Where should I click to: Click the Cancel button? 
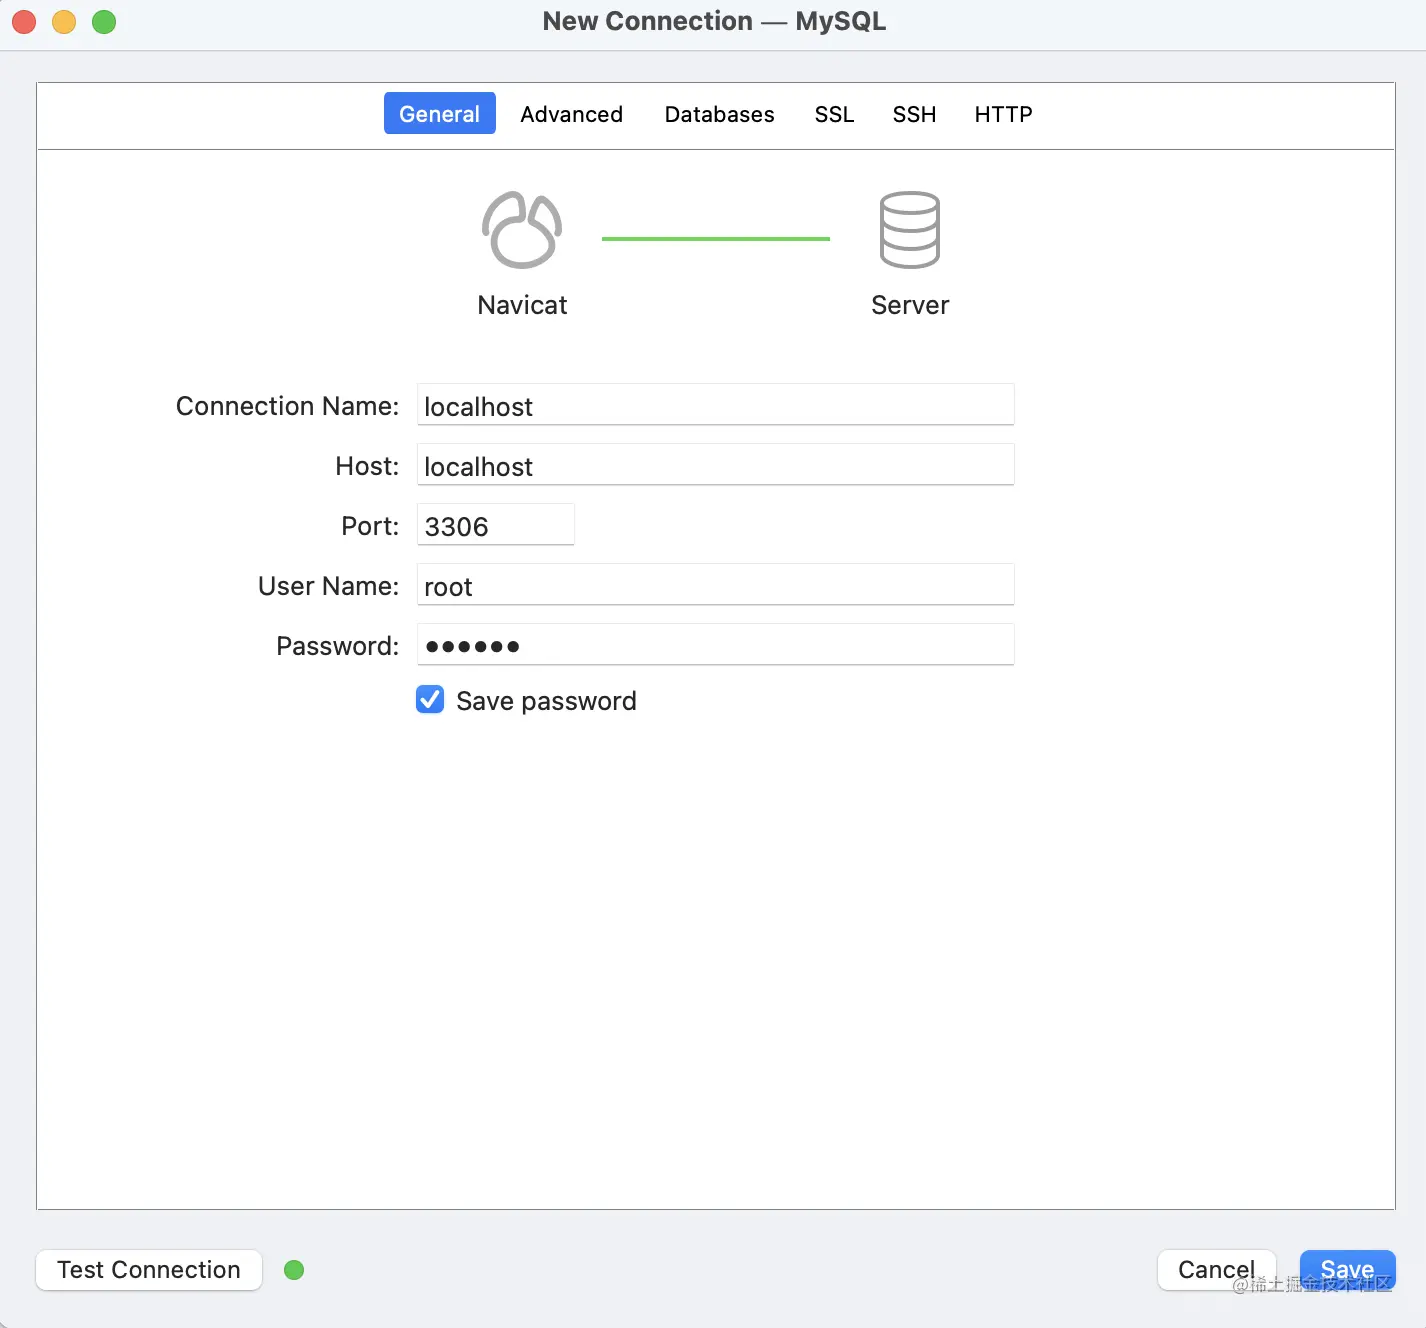(1217, 1270)
